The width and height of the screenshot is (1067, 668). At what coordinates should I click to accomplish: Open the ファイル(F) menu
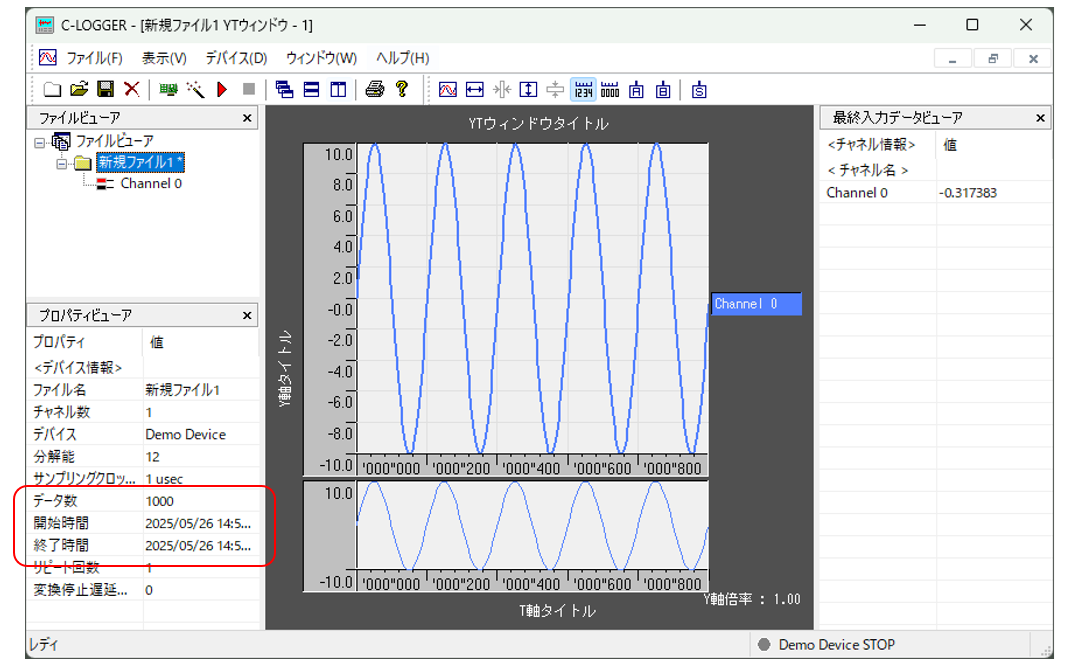pyautogui.click(x=94, y=58)
